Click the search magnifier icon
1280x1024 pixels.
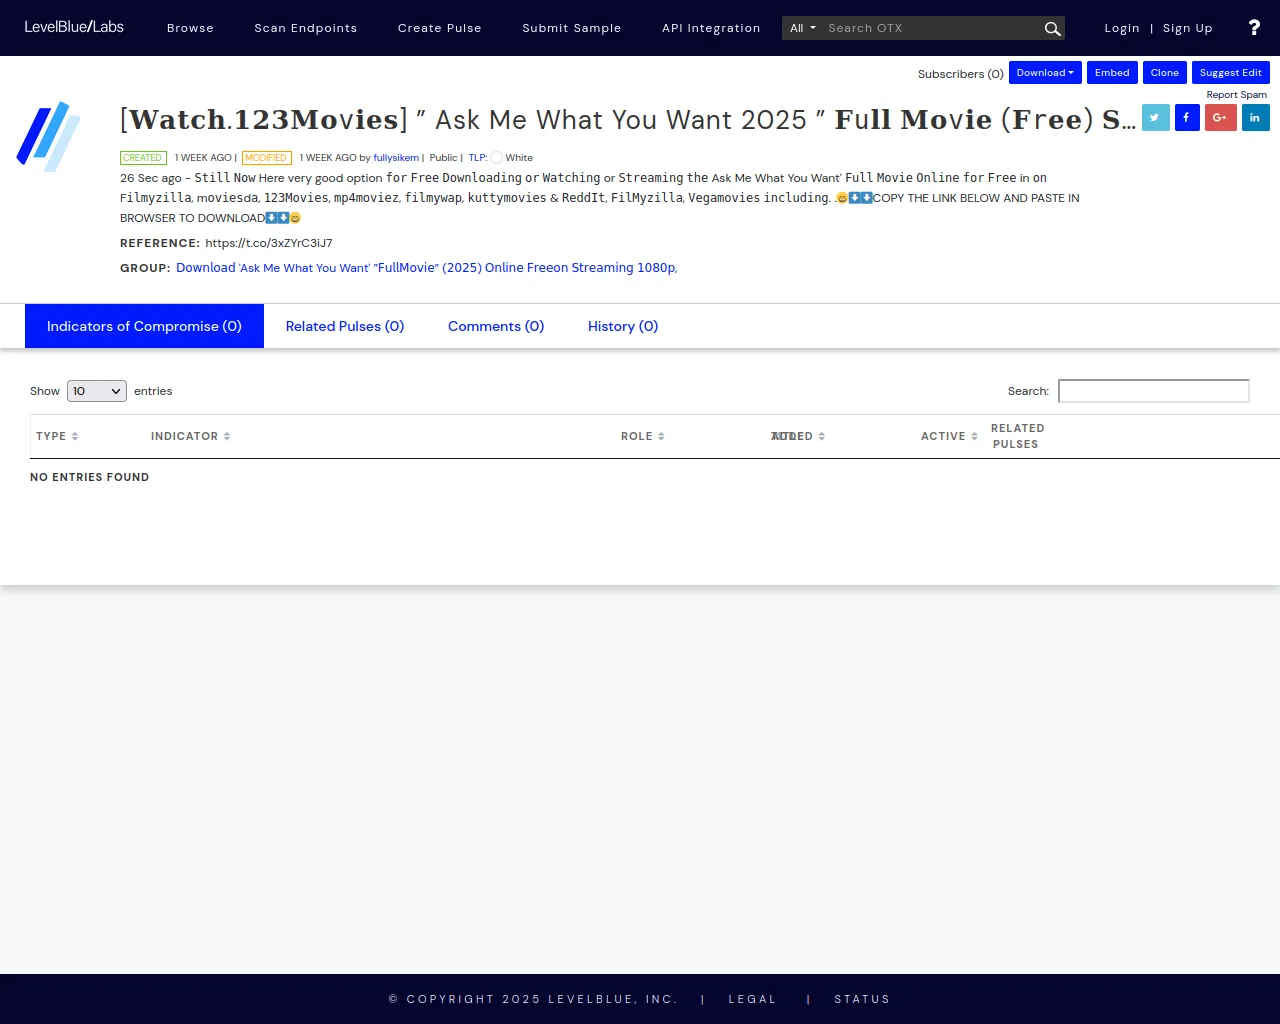click(x=1052, y=29)
